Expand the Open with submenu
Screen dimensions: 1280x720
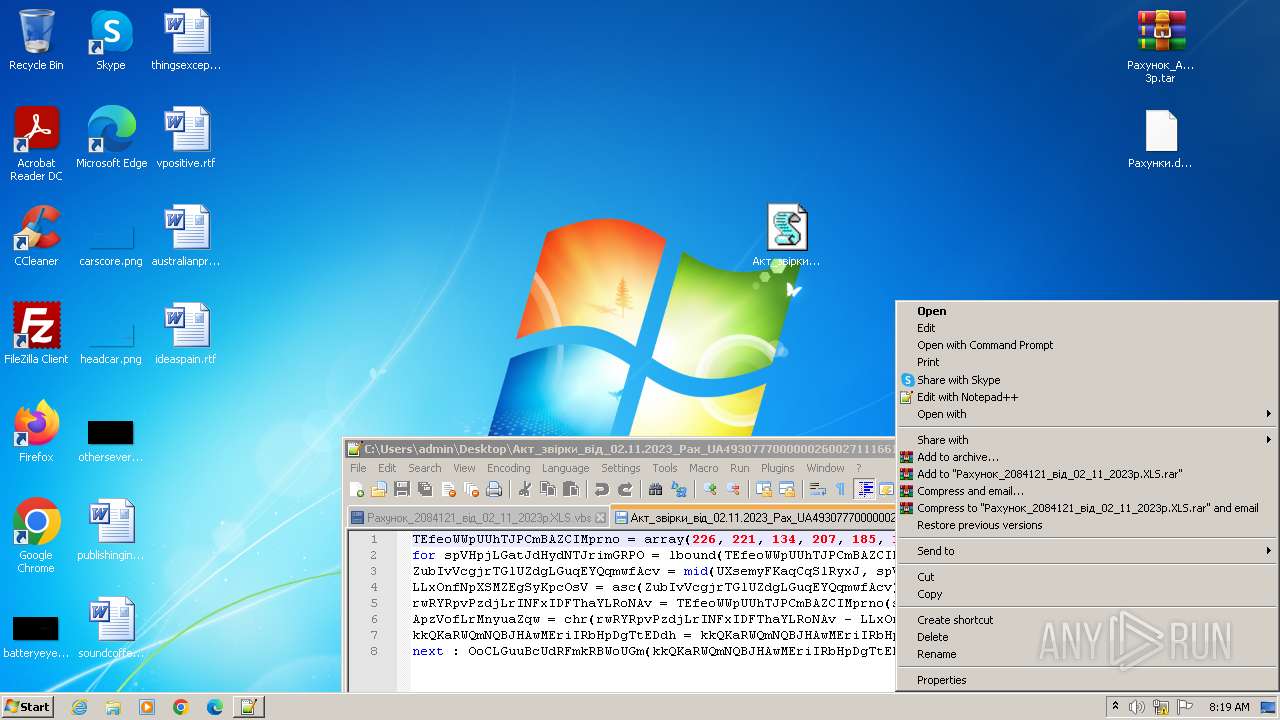click(x=1087, y=414)
